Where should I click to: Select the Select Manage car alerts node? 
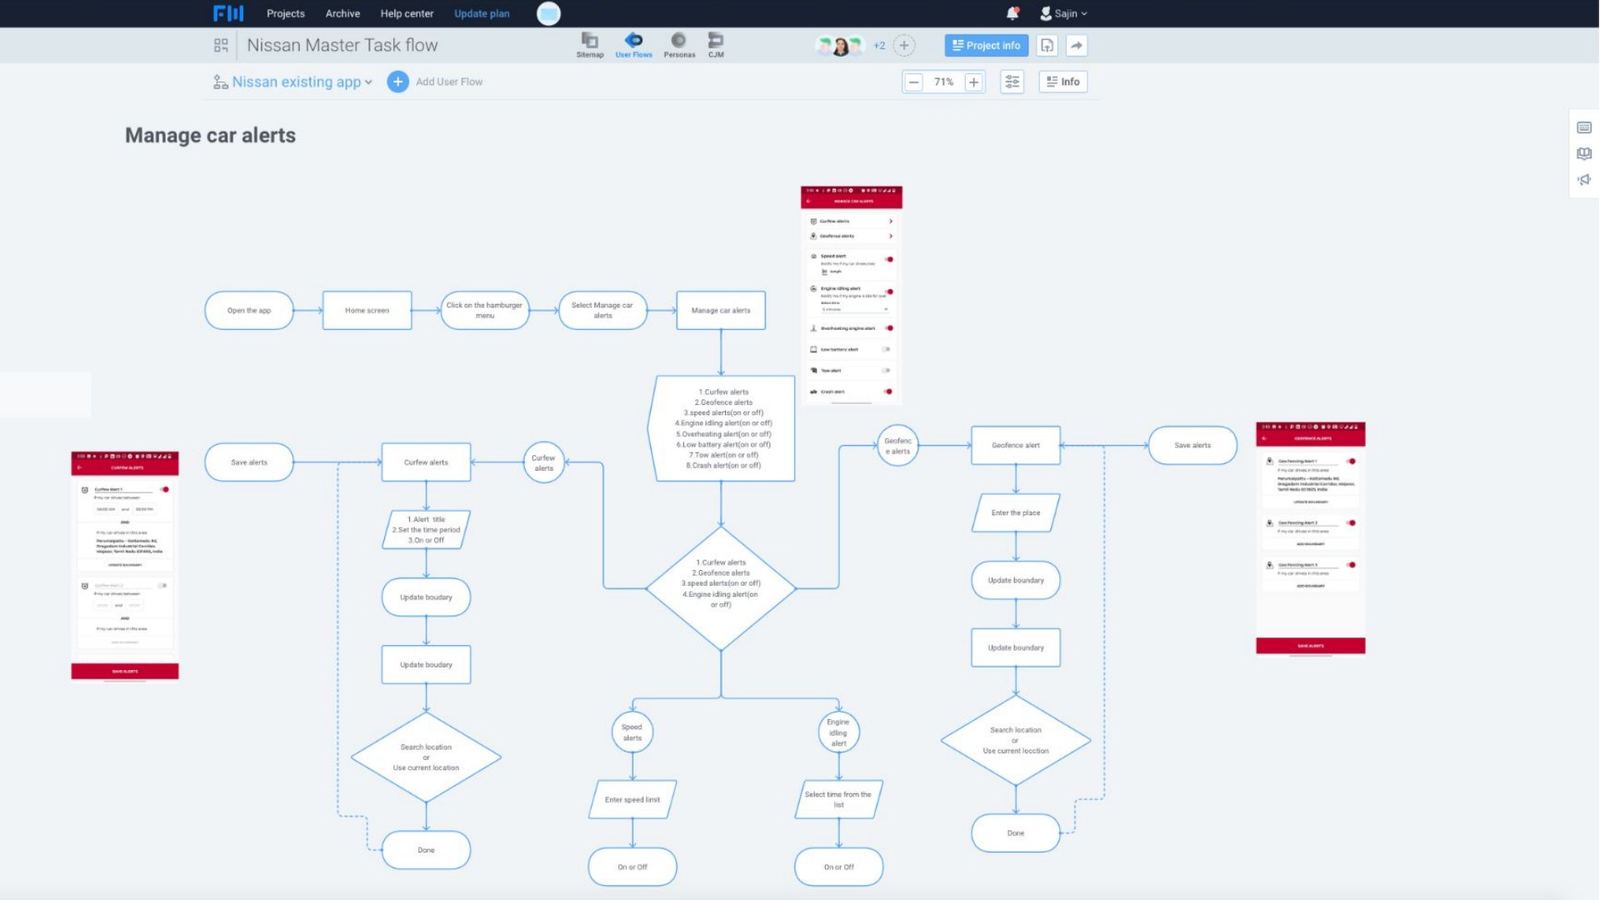pos(603,310)
